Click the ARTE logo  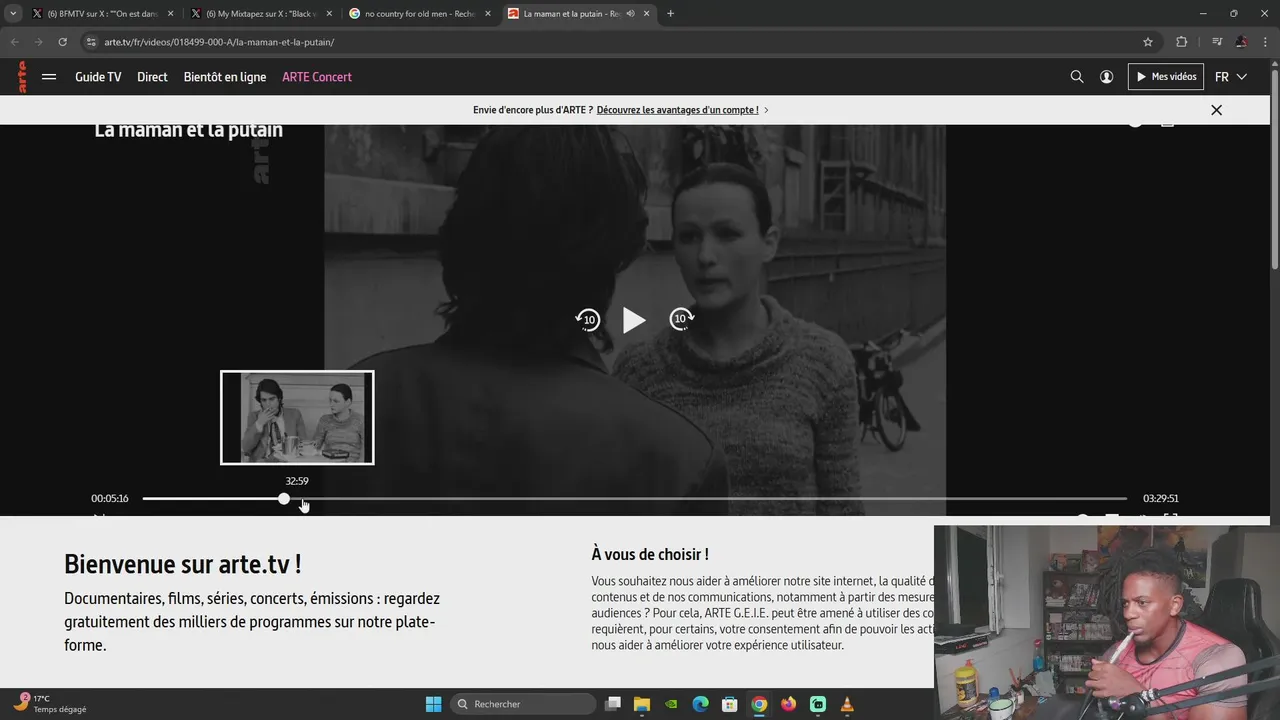click(22, 77)
